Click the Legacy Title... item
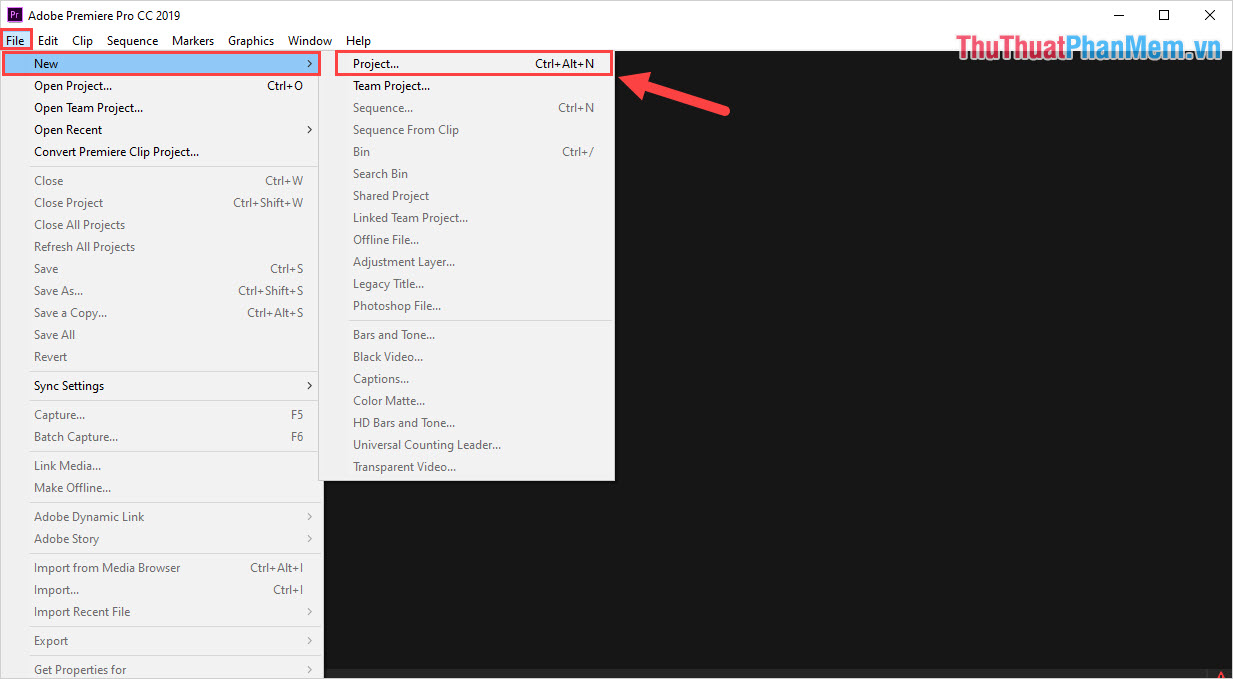The width and height of the screenshot is (1233, 679). (x=466, y=284)
